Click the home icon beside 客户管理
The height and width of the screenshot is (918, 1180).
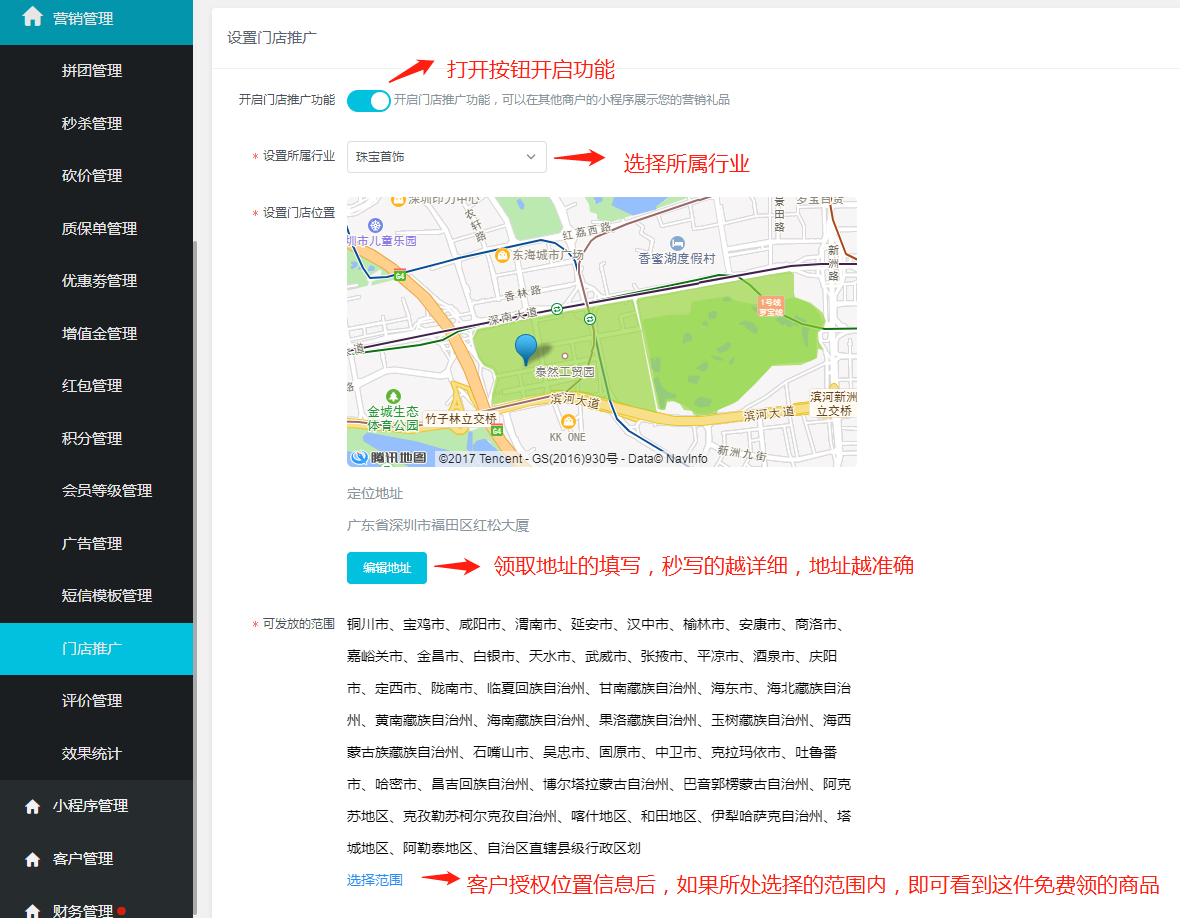coord(32,859)
